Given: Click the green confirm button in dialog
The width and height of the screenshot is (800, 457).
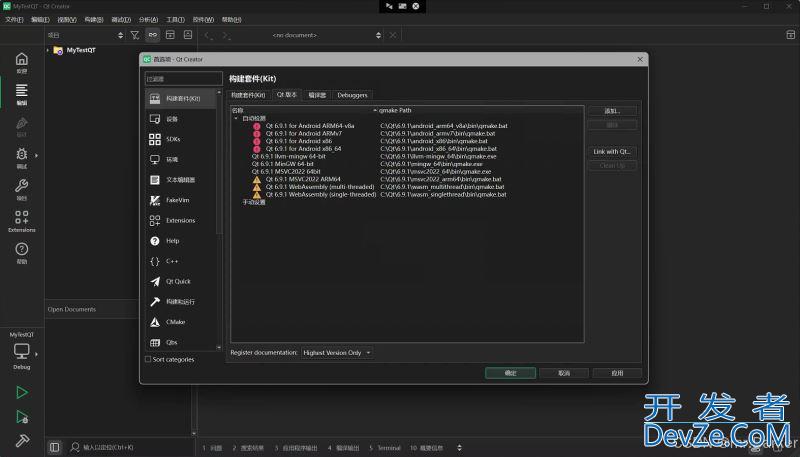Looking at the screenshot, I should coord(510,373).
